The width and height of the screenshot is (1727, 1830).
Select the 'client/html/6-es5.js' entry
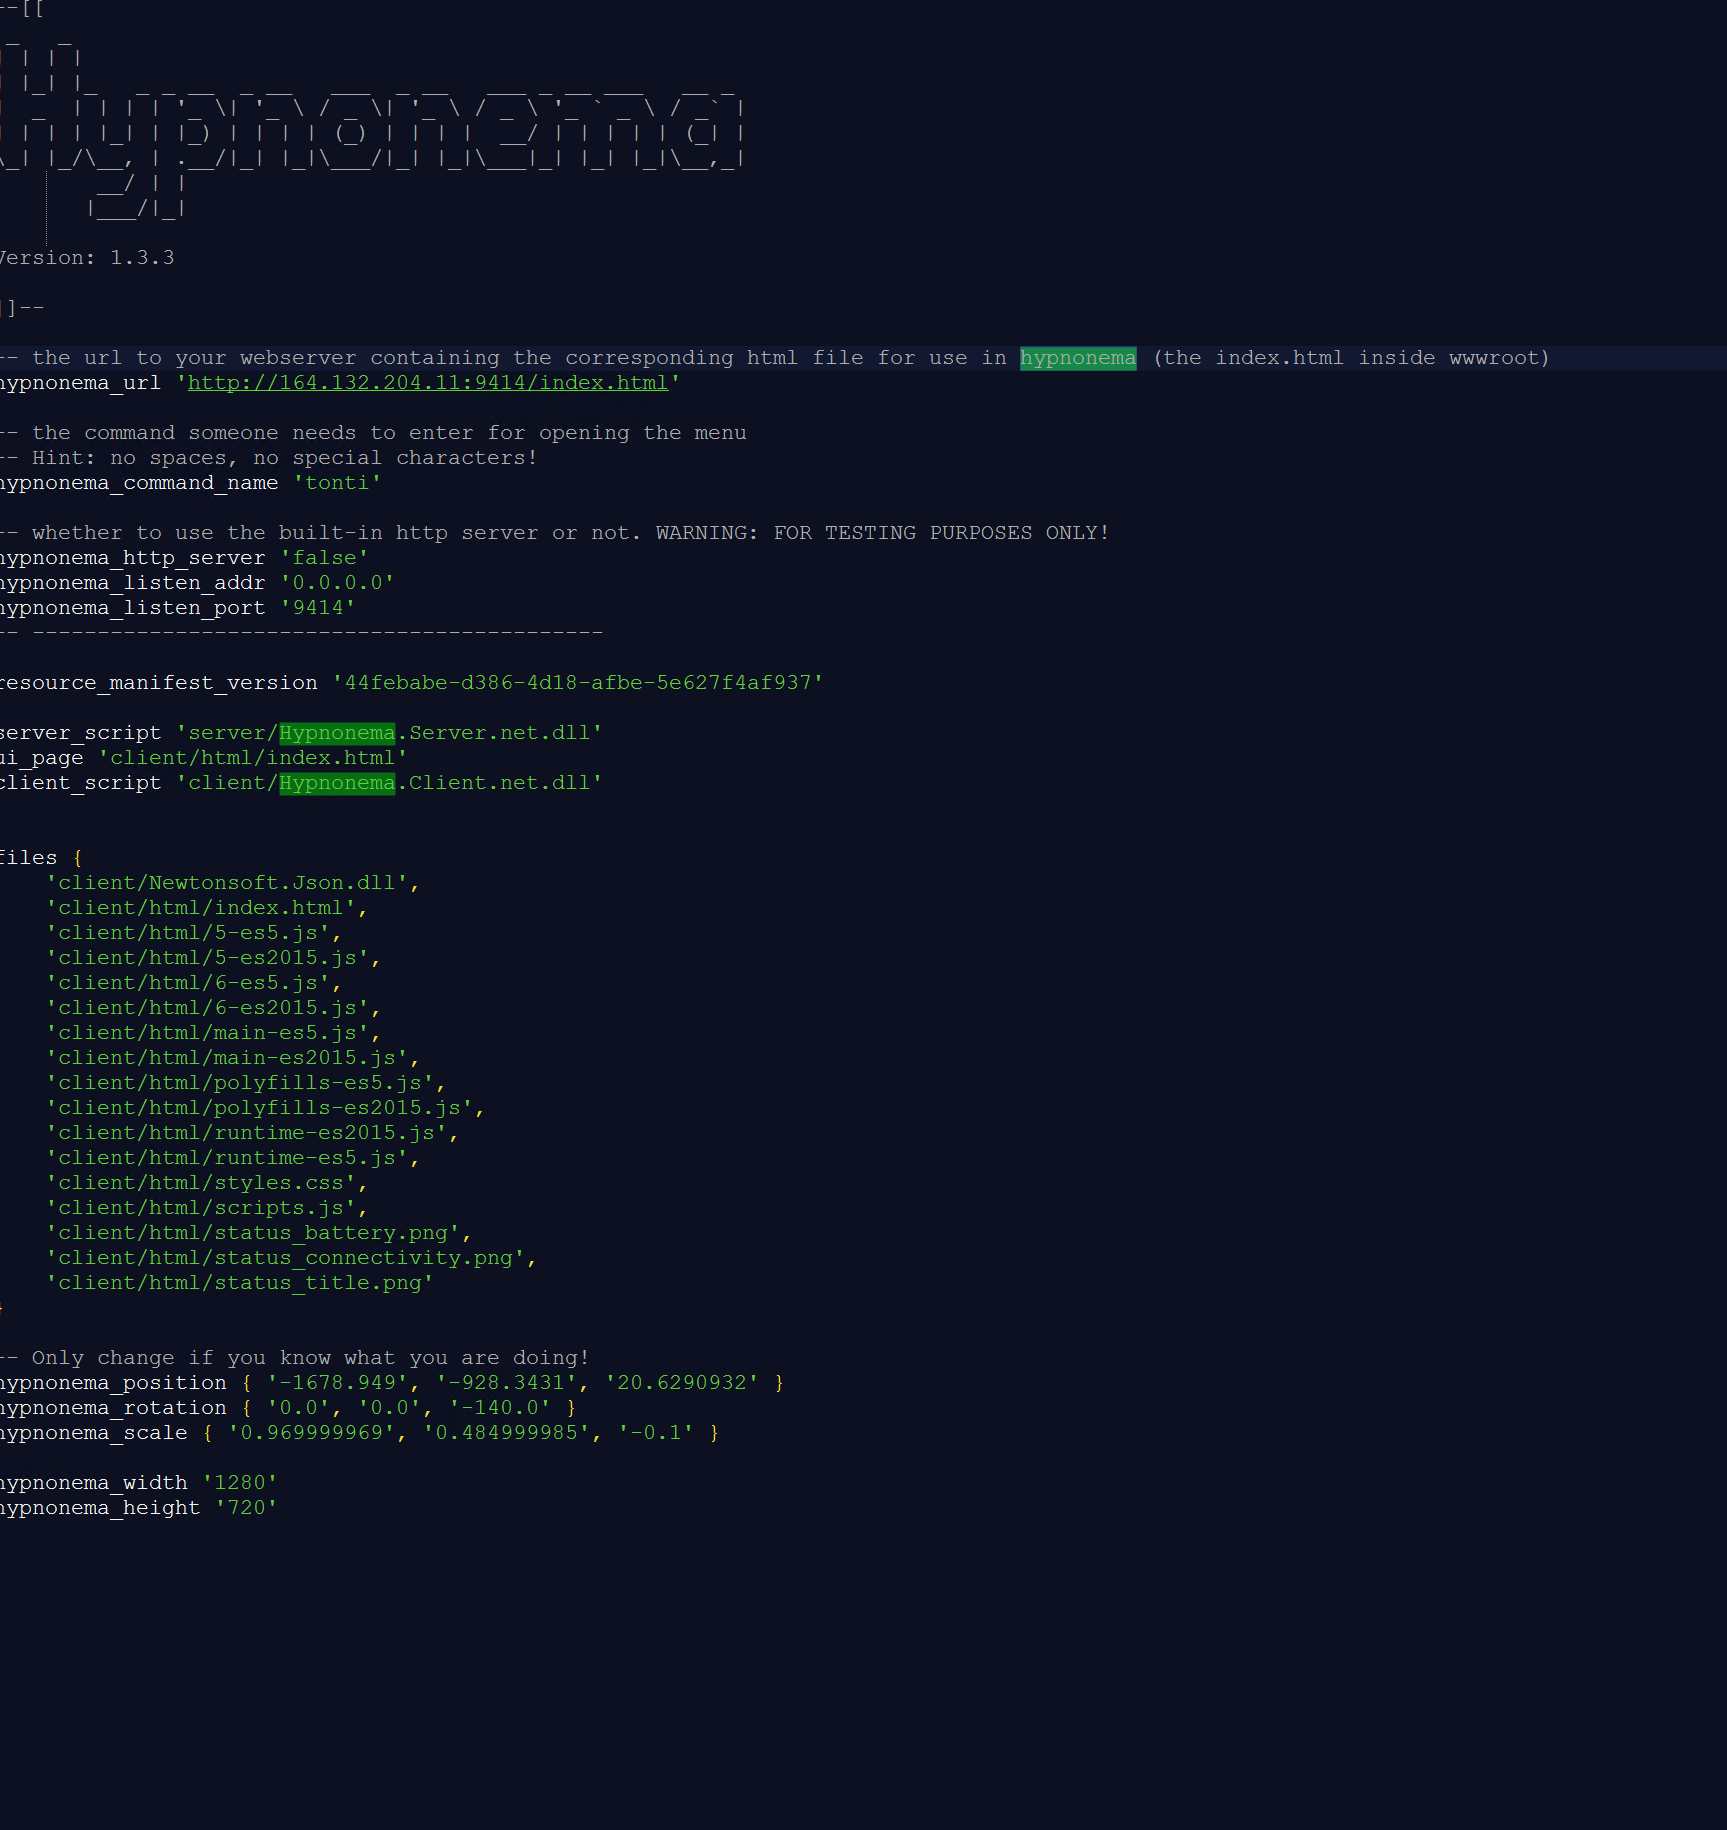(188, 983)
